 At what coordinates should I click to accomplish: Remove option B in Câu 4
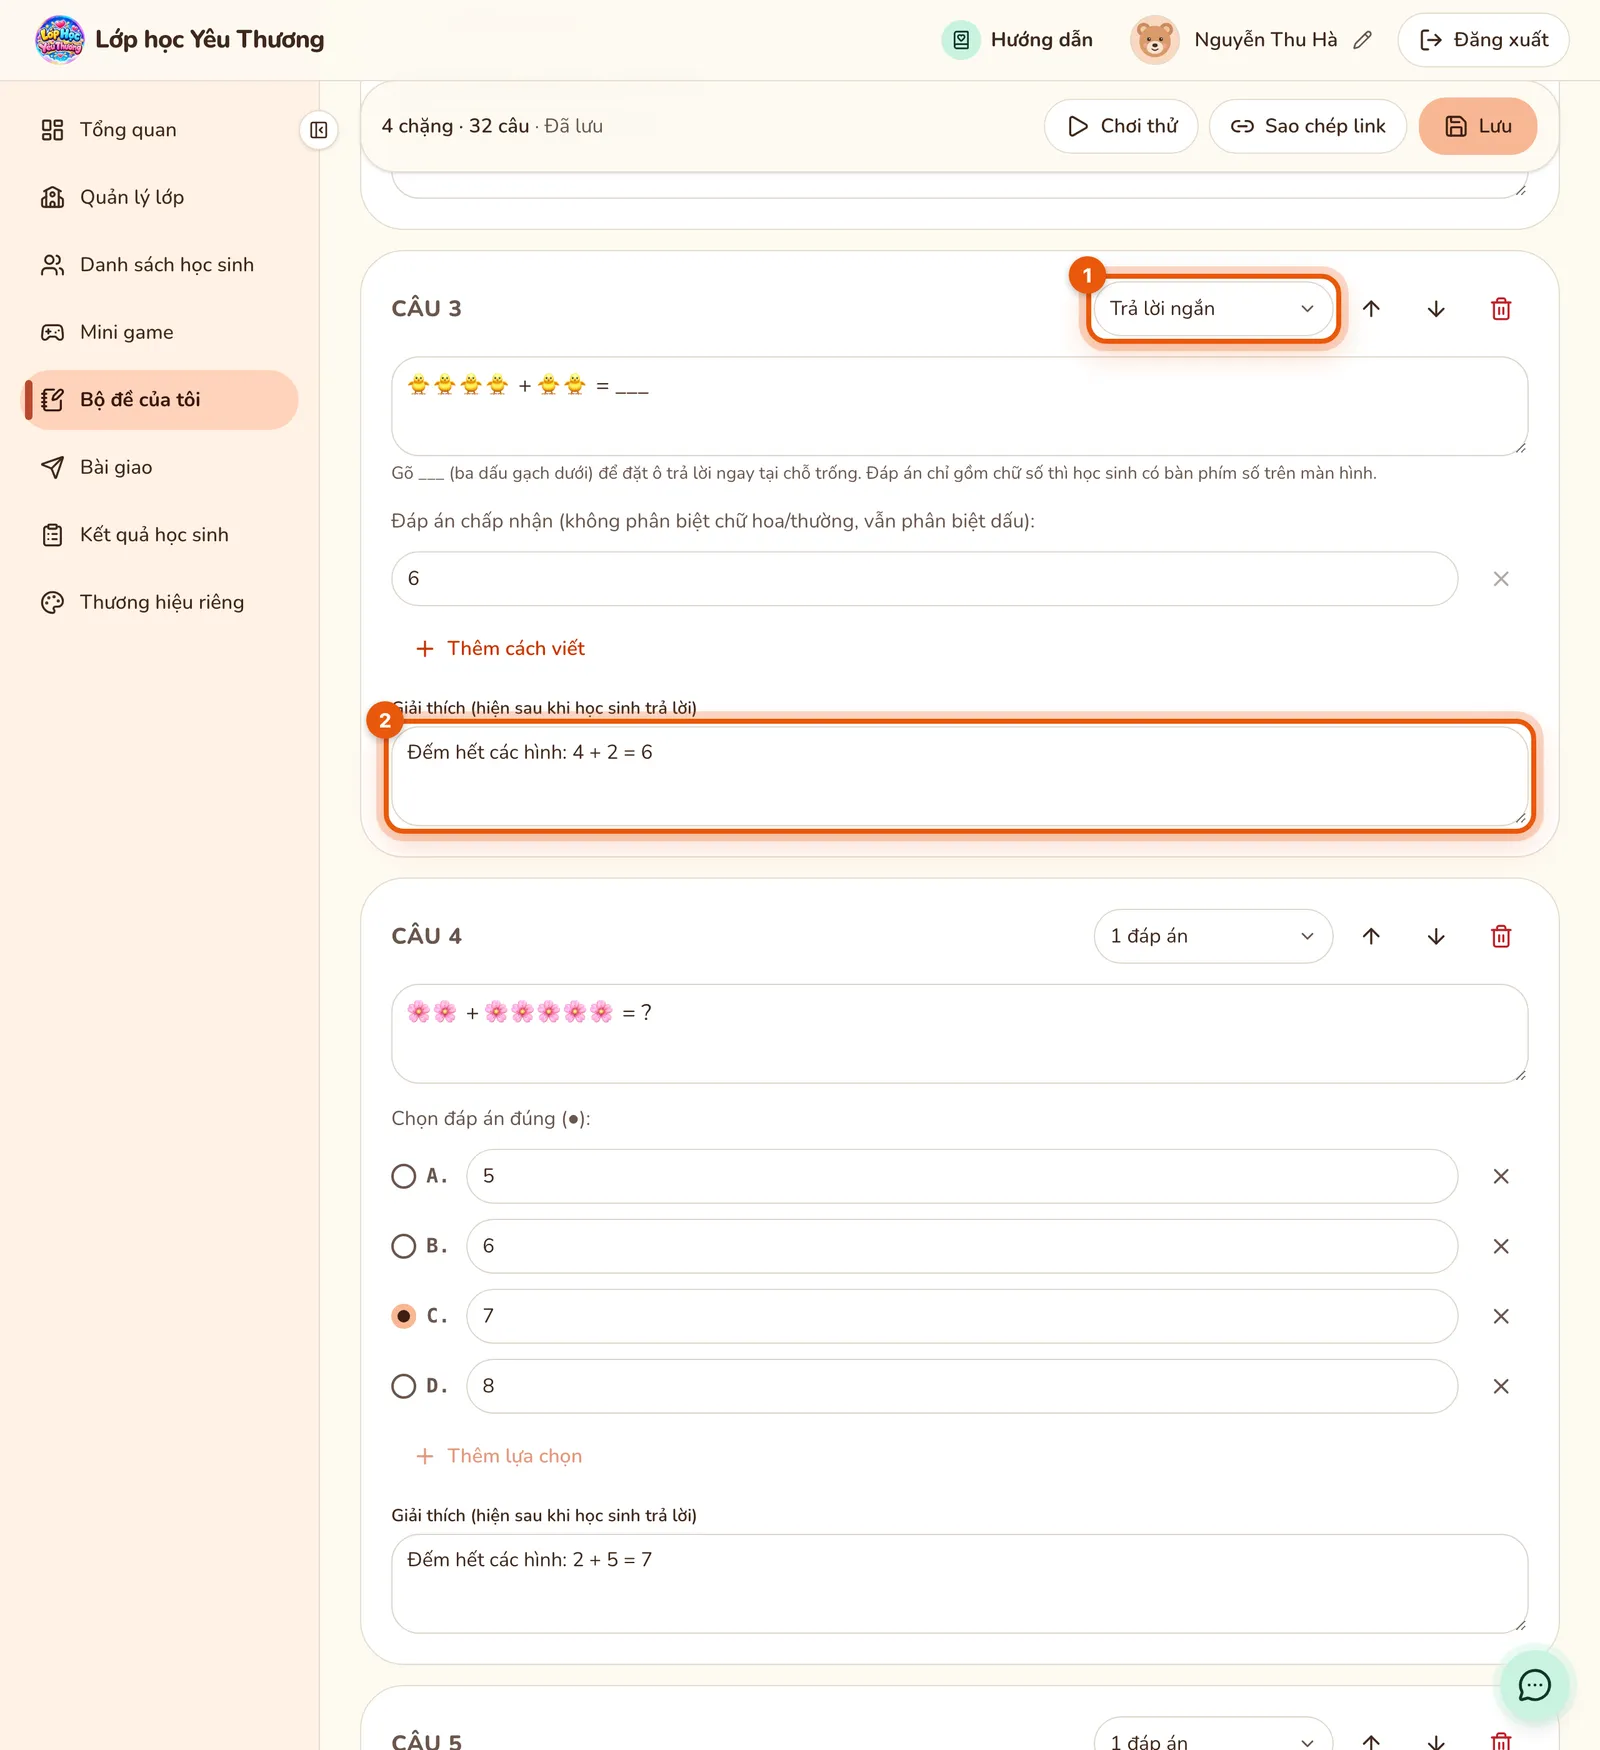click(x=1501, y=1246)
